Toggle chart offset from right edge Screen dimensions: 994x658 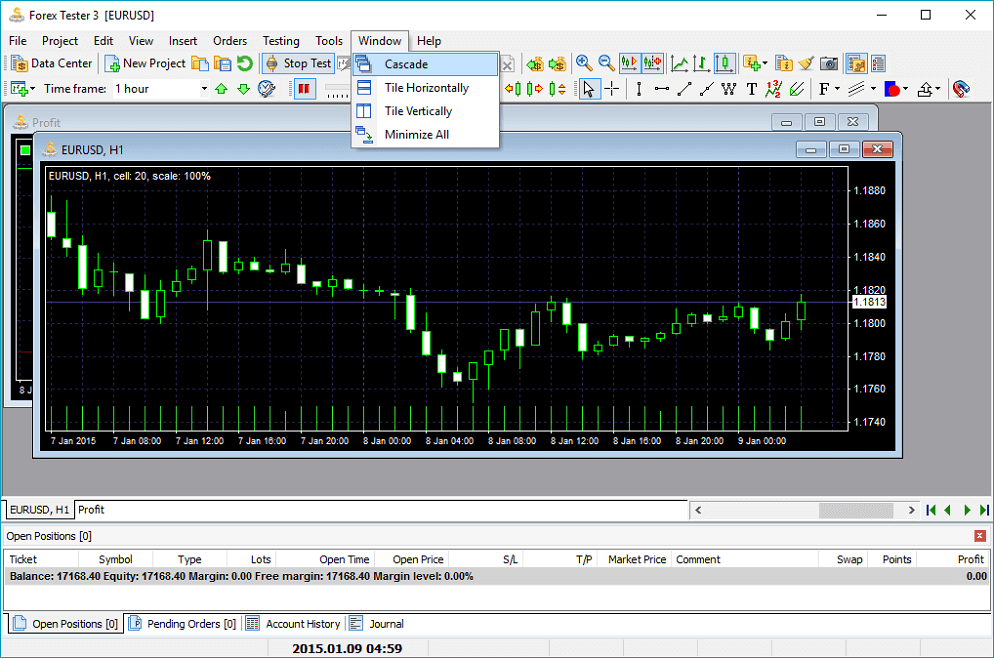click(652, 63)
